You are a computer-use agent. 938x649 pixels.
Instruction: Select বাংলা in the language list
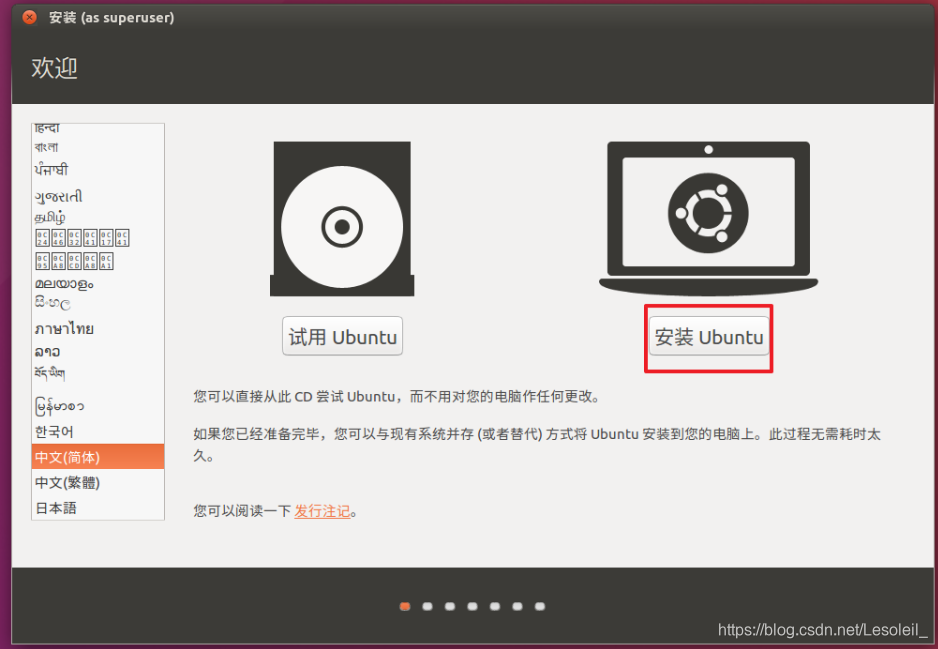pyautogui.click(x=98, y=147)
